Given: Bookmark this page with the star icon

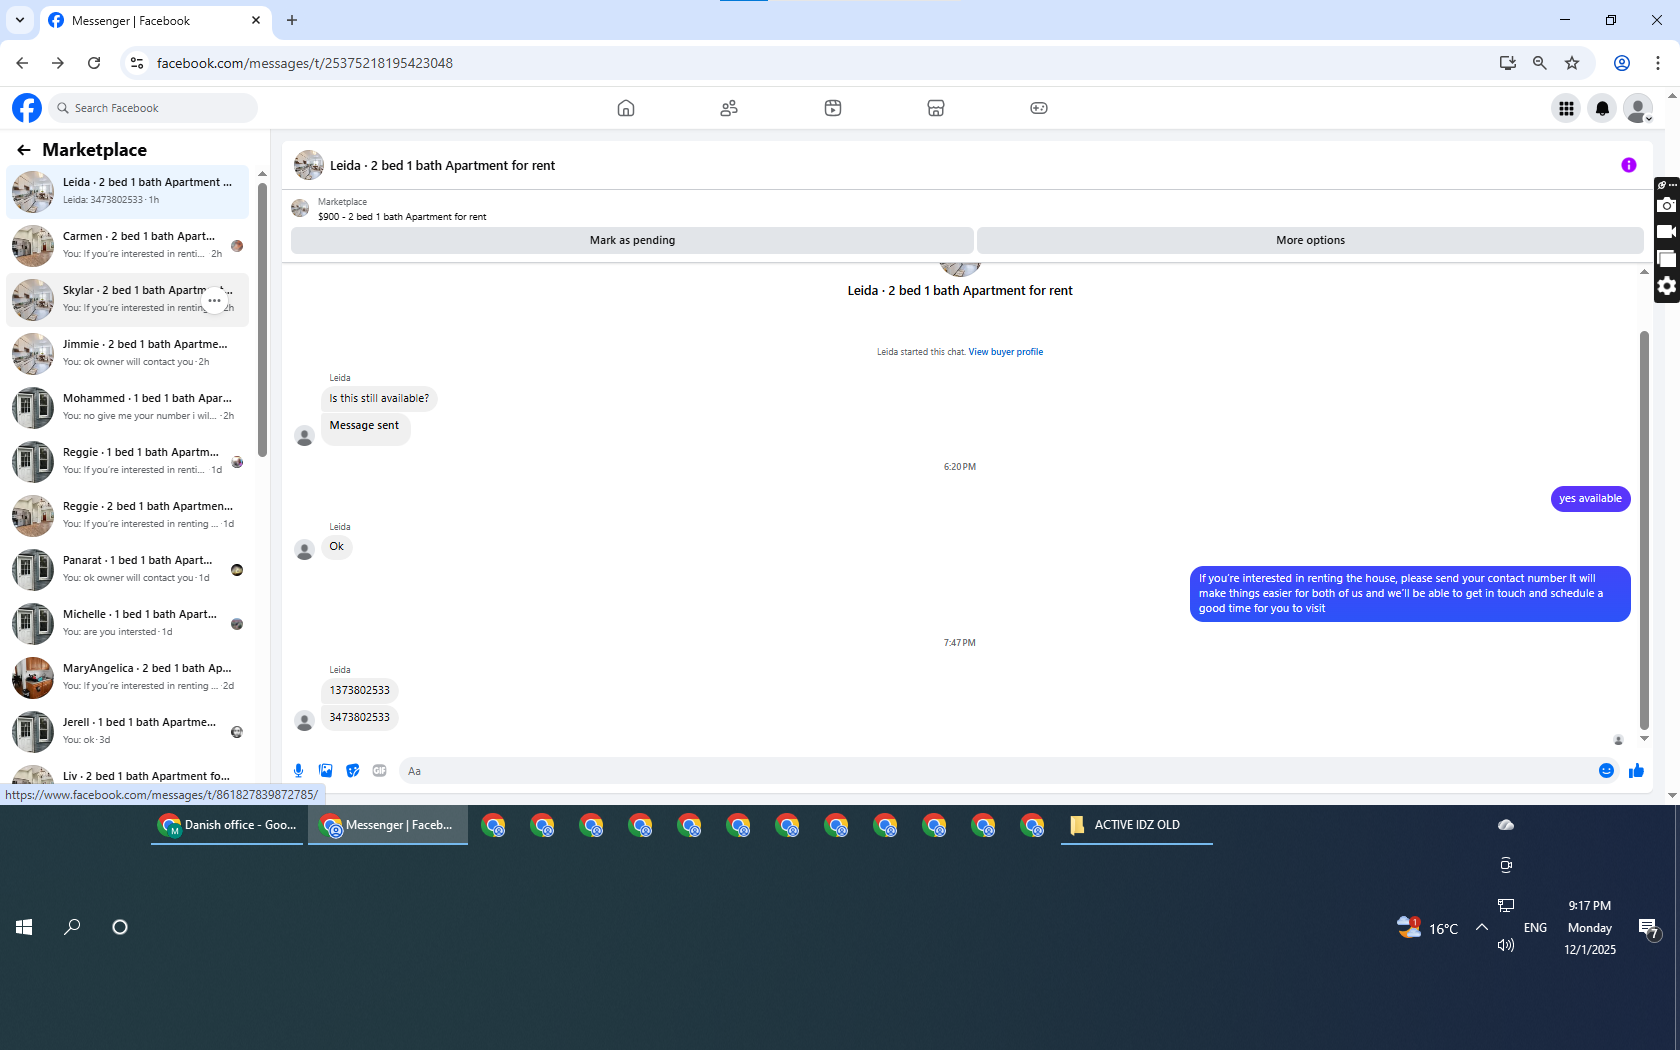Looking at the screenshot, I should click(1572, 63).
